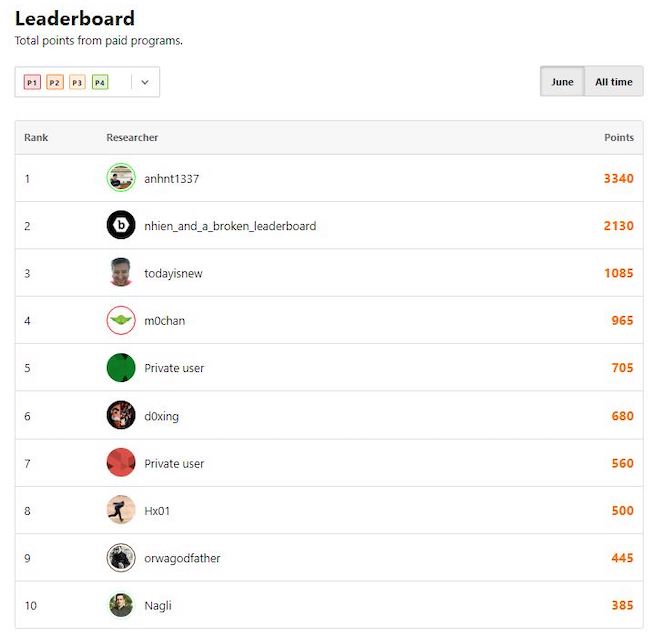Switch to the All time tab

pos(613,82)
